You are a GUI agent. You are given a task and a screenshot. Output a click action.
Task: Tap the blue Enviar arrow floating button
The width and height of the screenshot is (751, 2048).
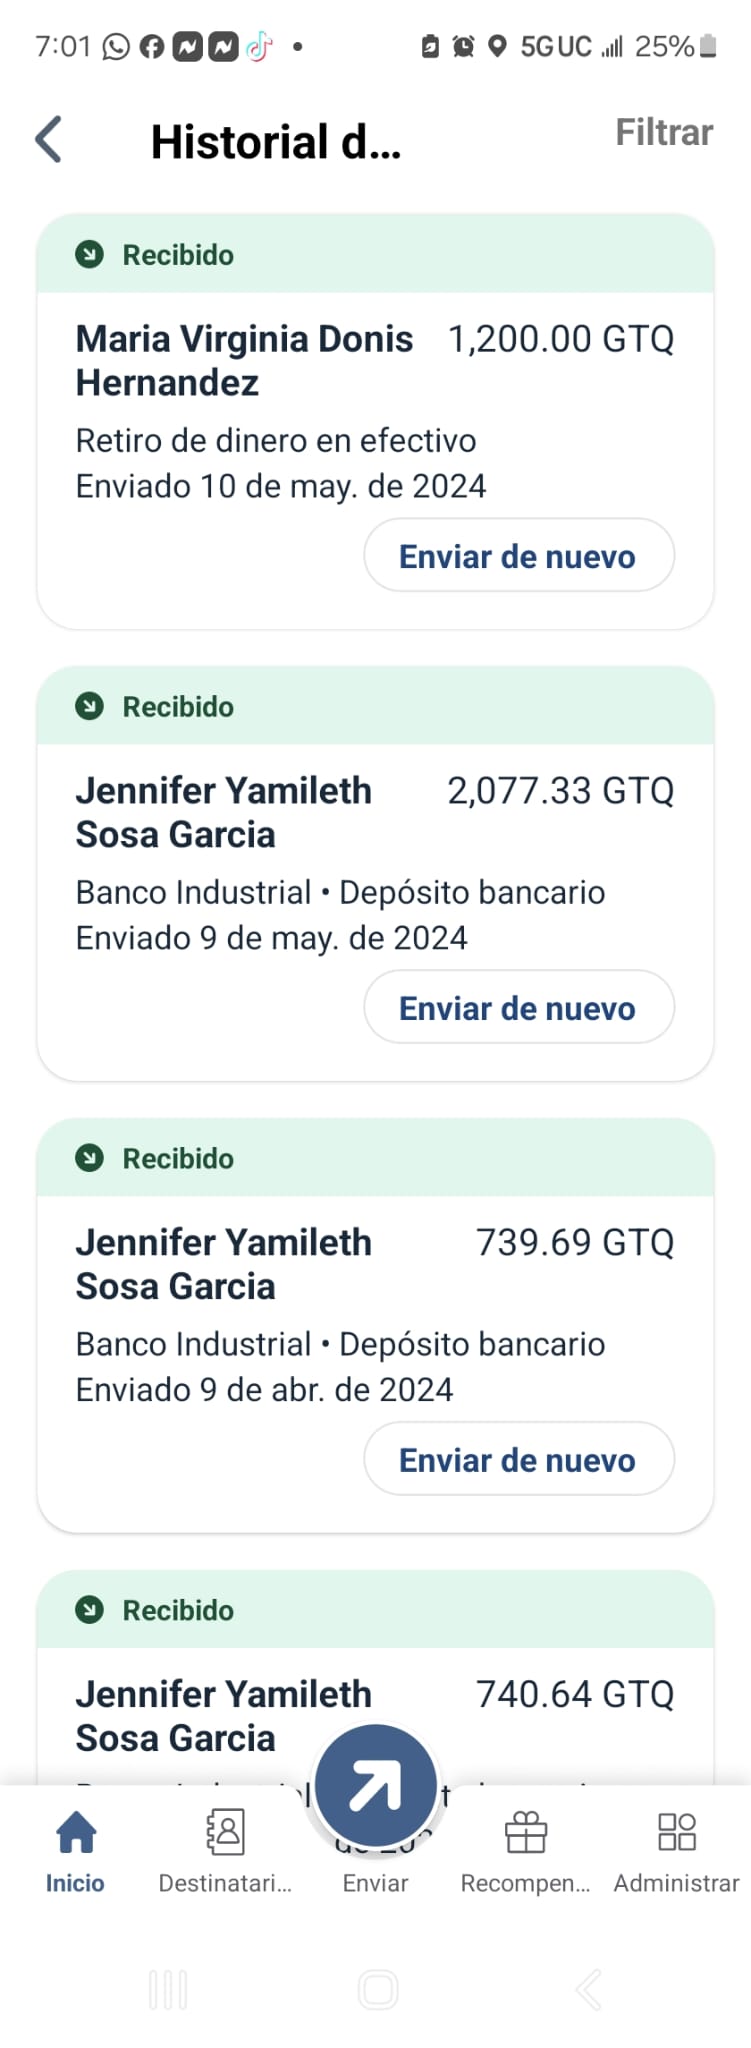pyautogui.click(x=376, y=1786)
